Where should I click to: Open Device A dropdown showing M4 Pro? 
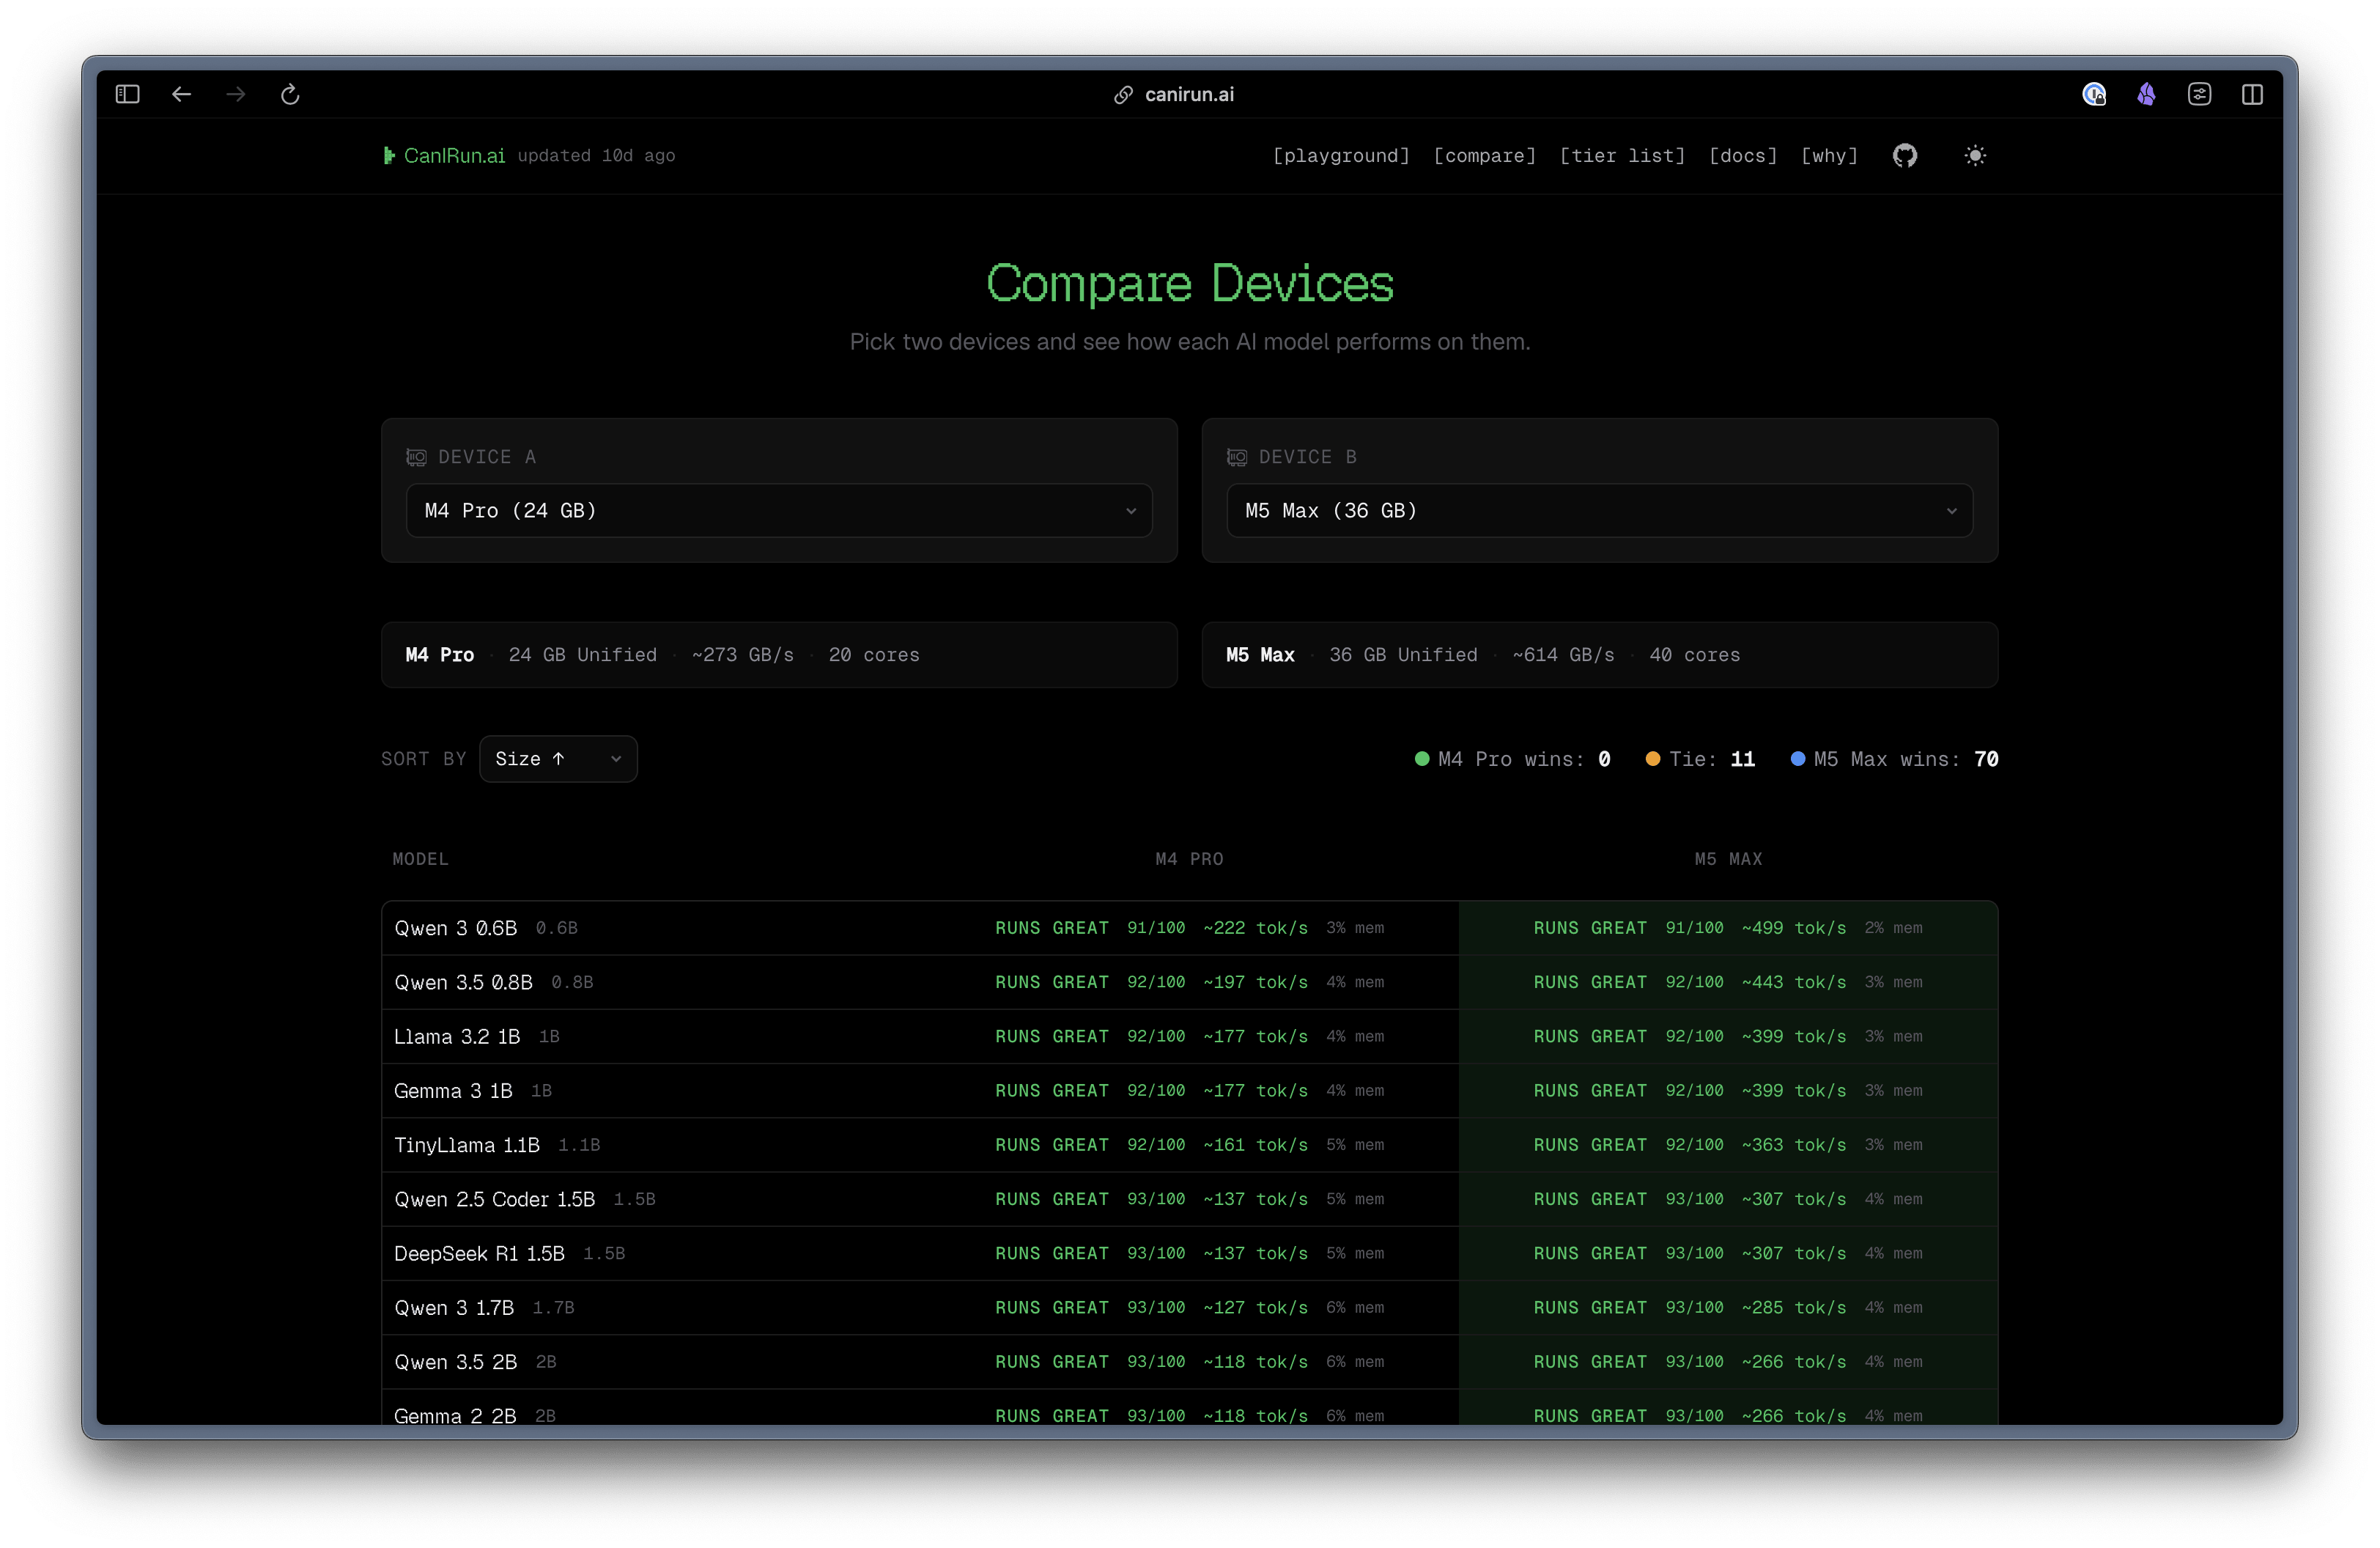[x=779, y=511]
